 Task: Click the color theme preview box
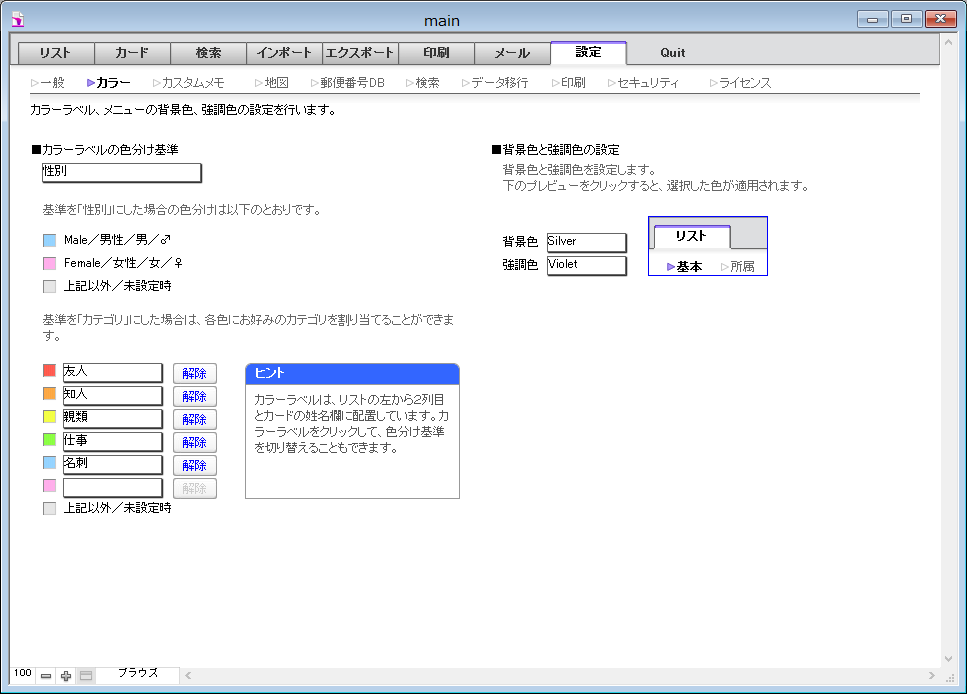pos(707,246)
